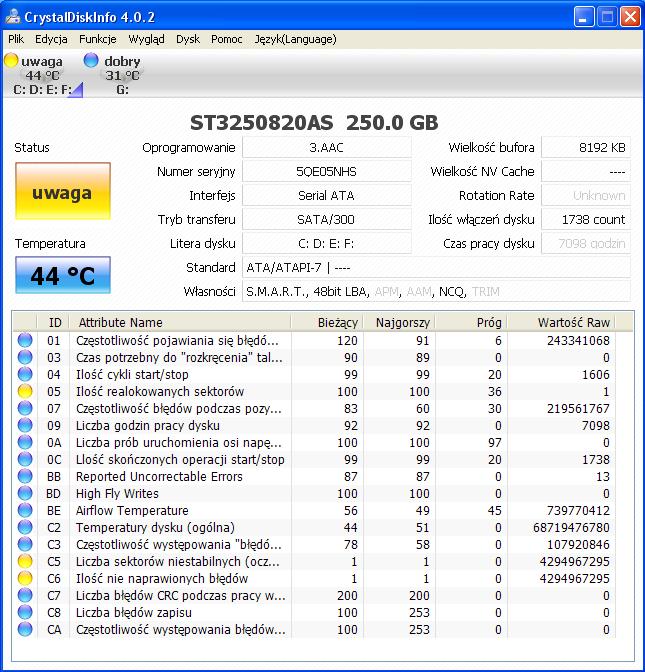Select High Fly Writes attribute name

pos(117,494)
